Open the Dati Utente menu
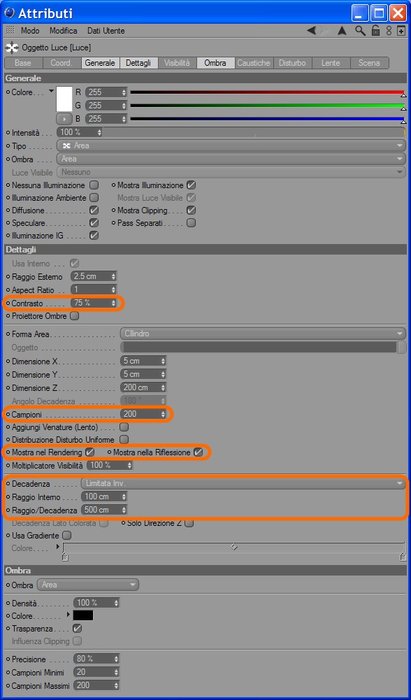Screen dimensions: 411x700 [x=106, y=31]
